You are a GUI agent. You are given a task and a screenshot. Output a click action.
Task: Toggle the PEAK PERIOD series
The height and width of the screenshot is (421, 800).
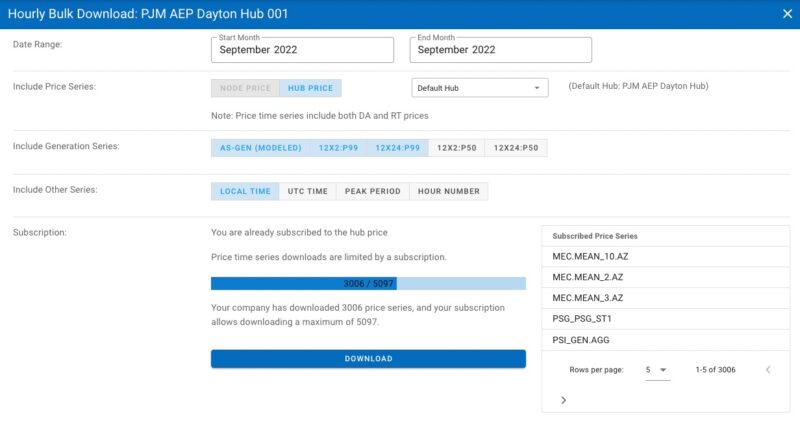click(372, 191)
